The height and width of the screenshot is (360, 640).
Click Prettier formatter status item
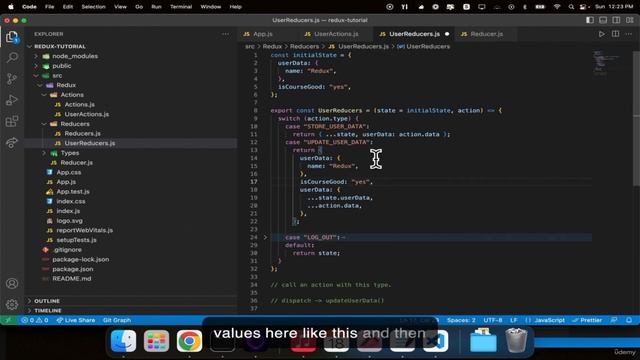pyautogui.click(x=587, y=320)
